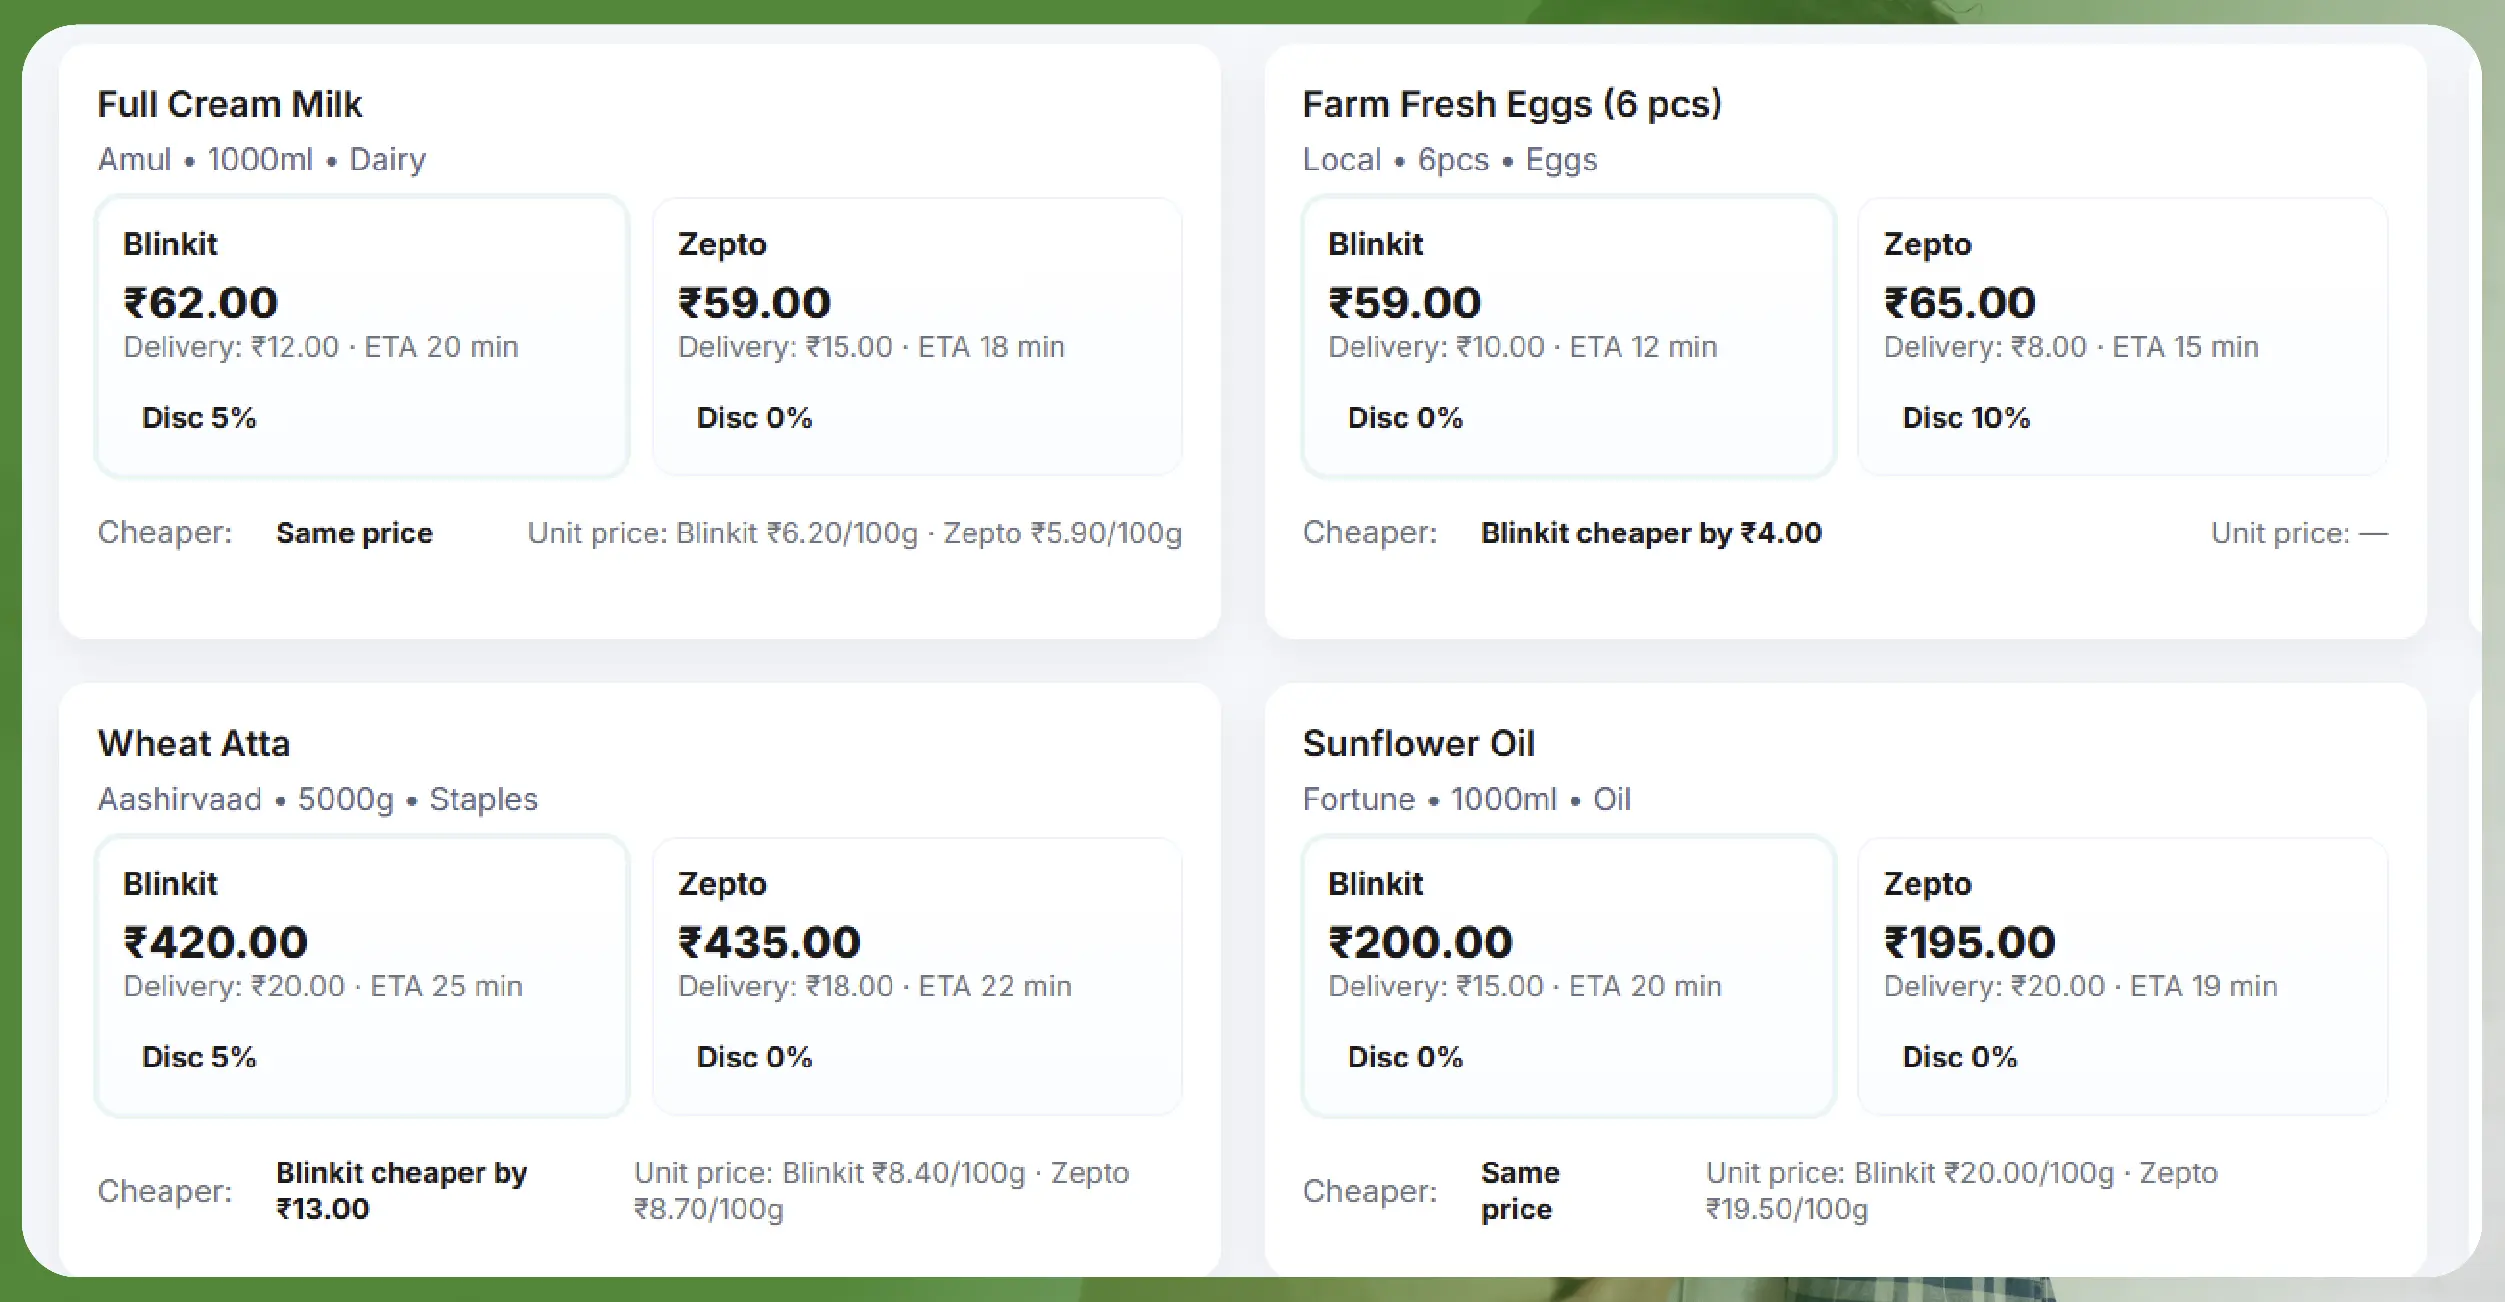Select Zepto ₹65.00 eggs offer card
The height and width of the screenshot is (1302, 2505).
2122,335
